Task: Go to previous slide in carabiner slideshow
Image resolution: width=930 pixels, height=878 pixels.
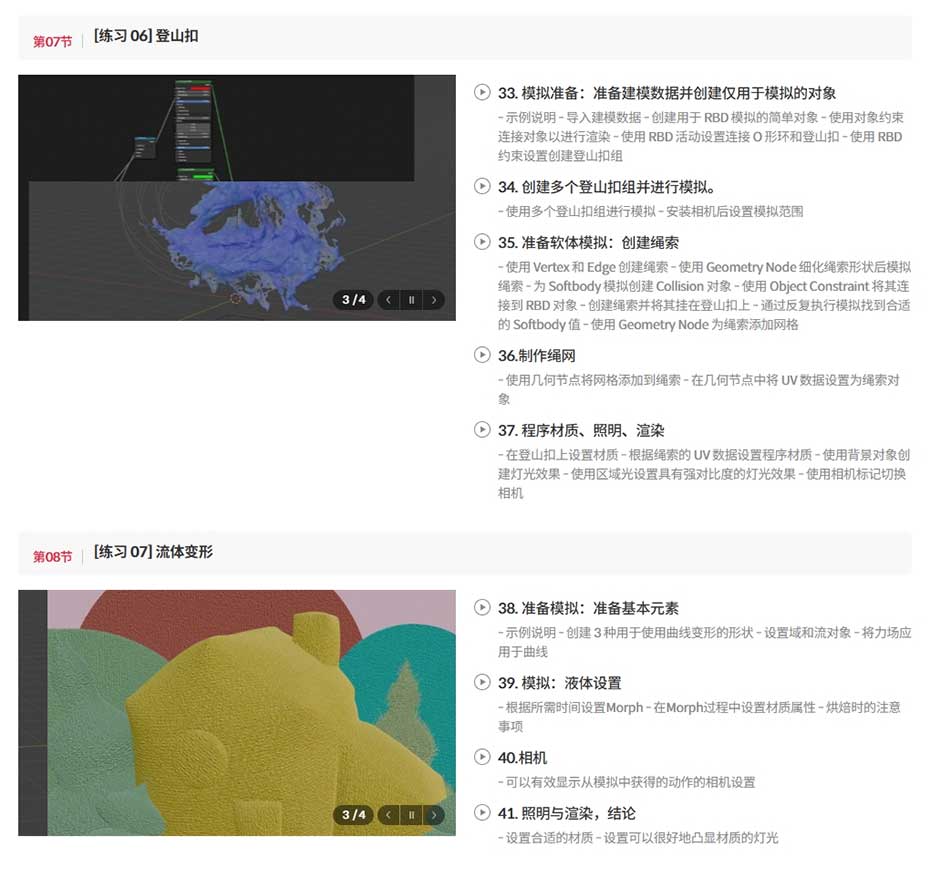Action: point(388,300)
